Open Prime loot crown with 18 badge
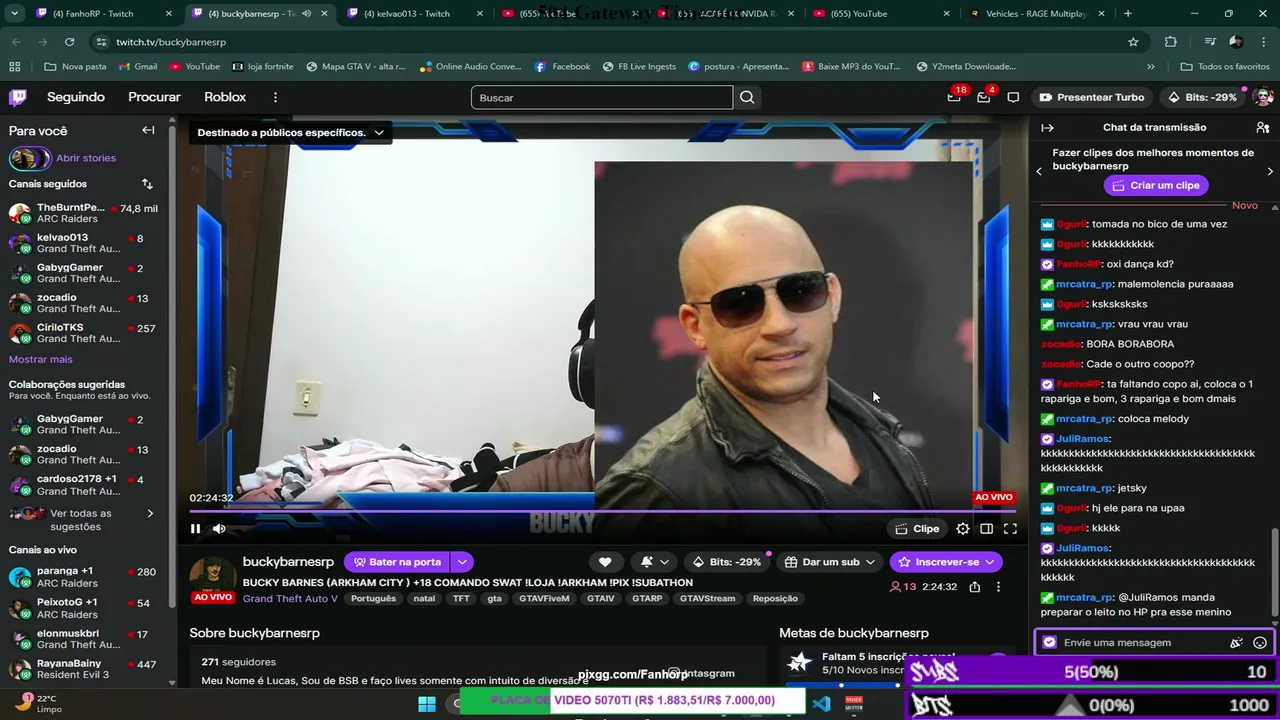This screenshot has width=1280, height=720. (x=955, y=97)
